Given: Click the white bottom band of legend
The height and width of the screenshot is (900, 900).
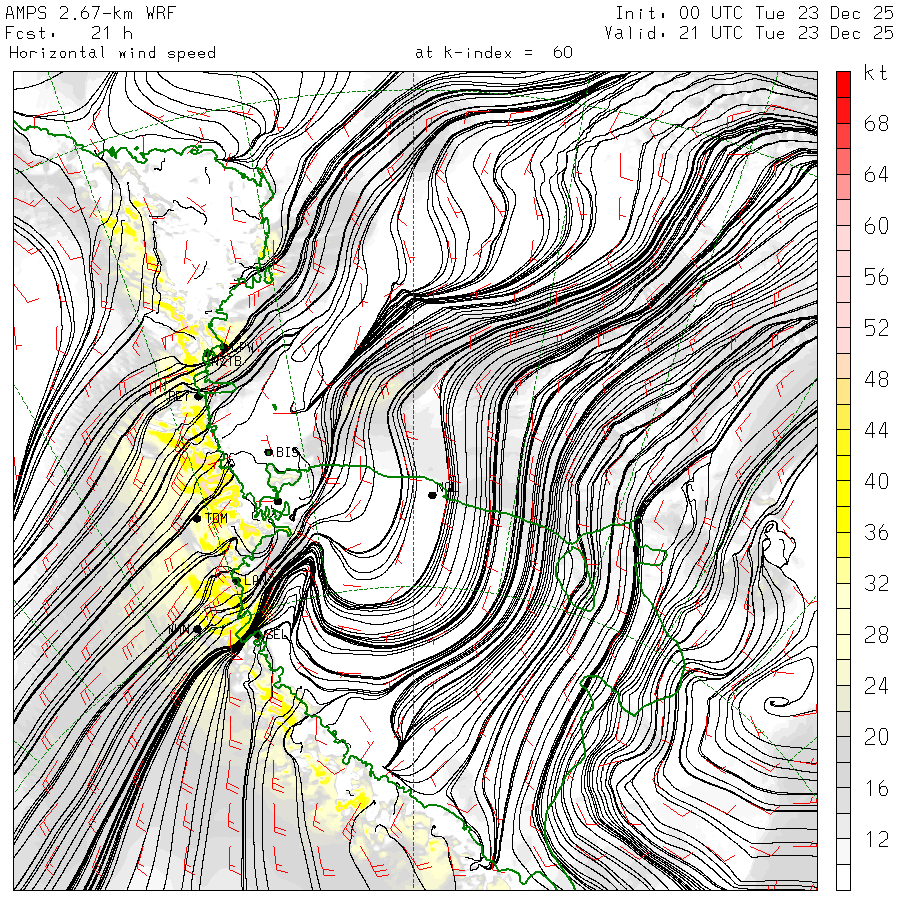Looking at the screenshot, I should click(843, 877).
